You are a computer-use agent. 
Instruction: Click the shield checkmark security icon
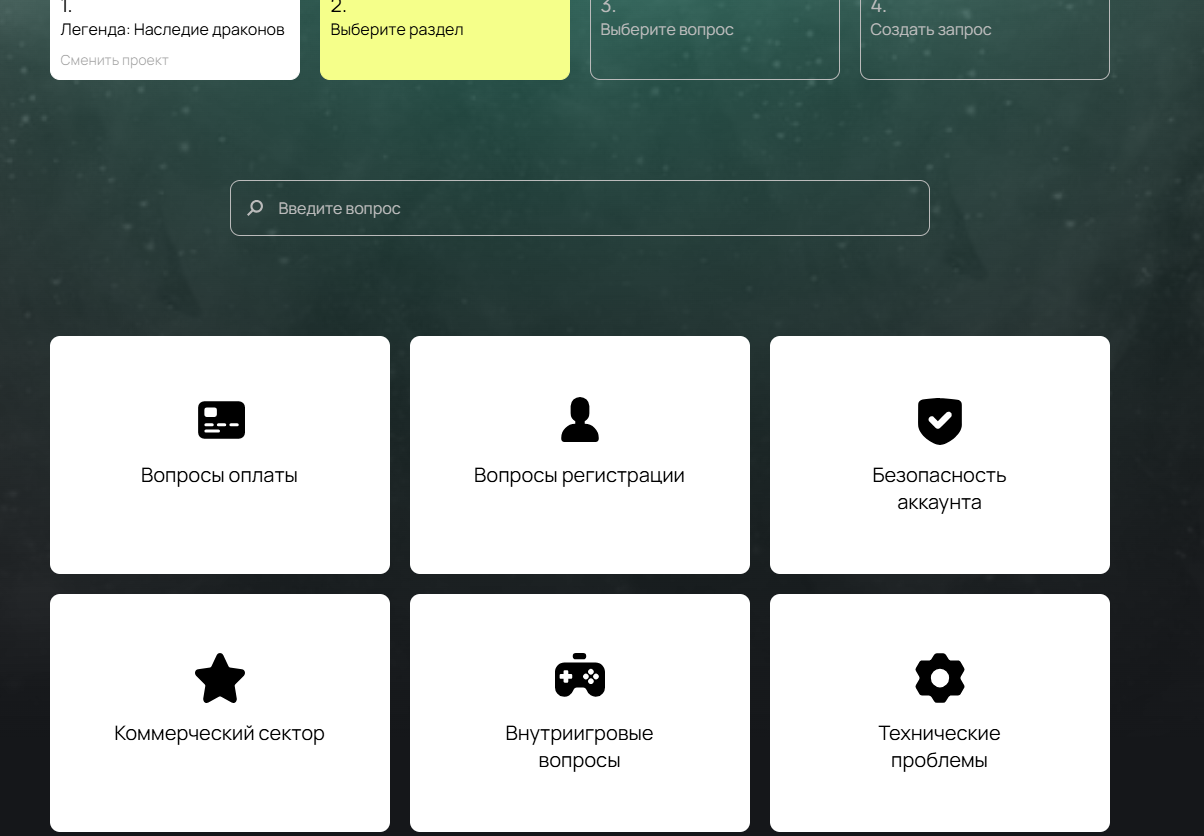pyautogui.click(x=939, y=420)
